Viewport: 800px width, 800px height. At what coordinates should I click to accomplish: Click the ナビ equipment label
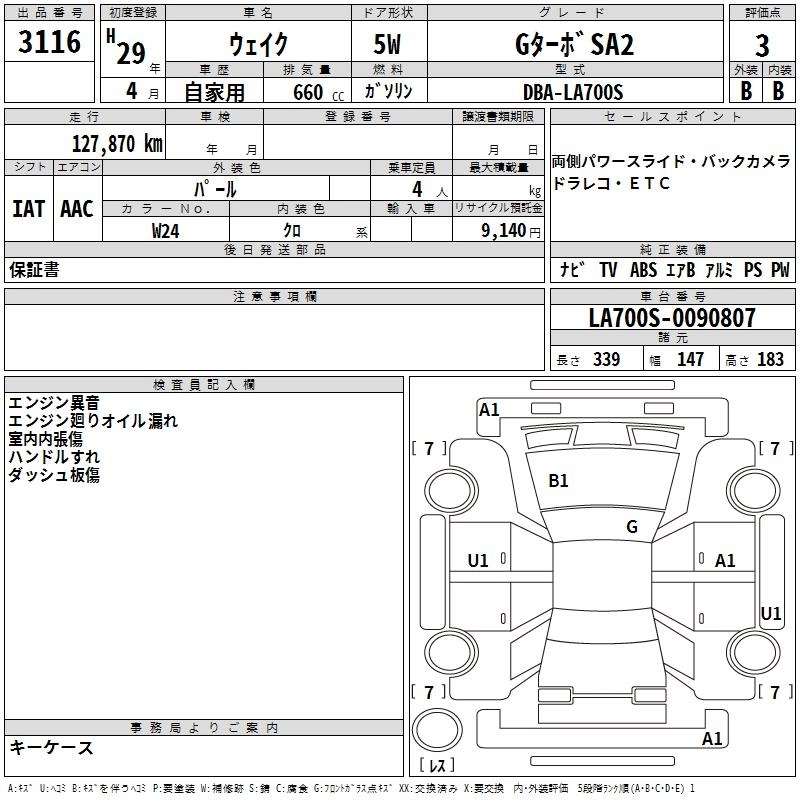click(x=573, y=270)
